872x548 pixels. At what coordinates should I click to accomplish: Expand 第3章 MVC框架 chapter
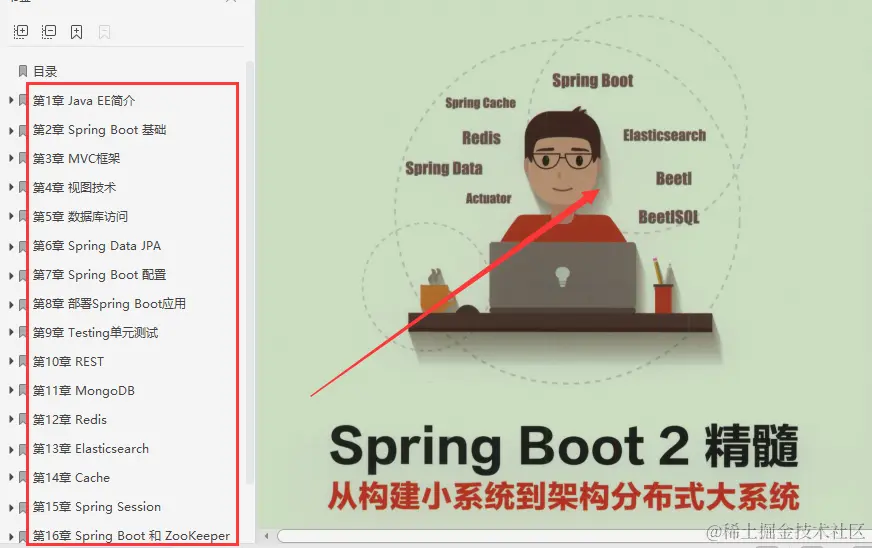[11, 159]
